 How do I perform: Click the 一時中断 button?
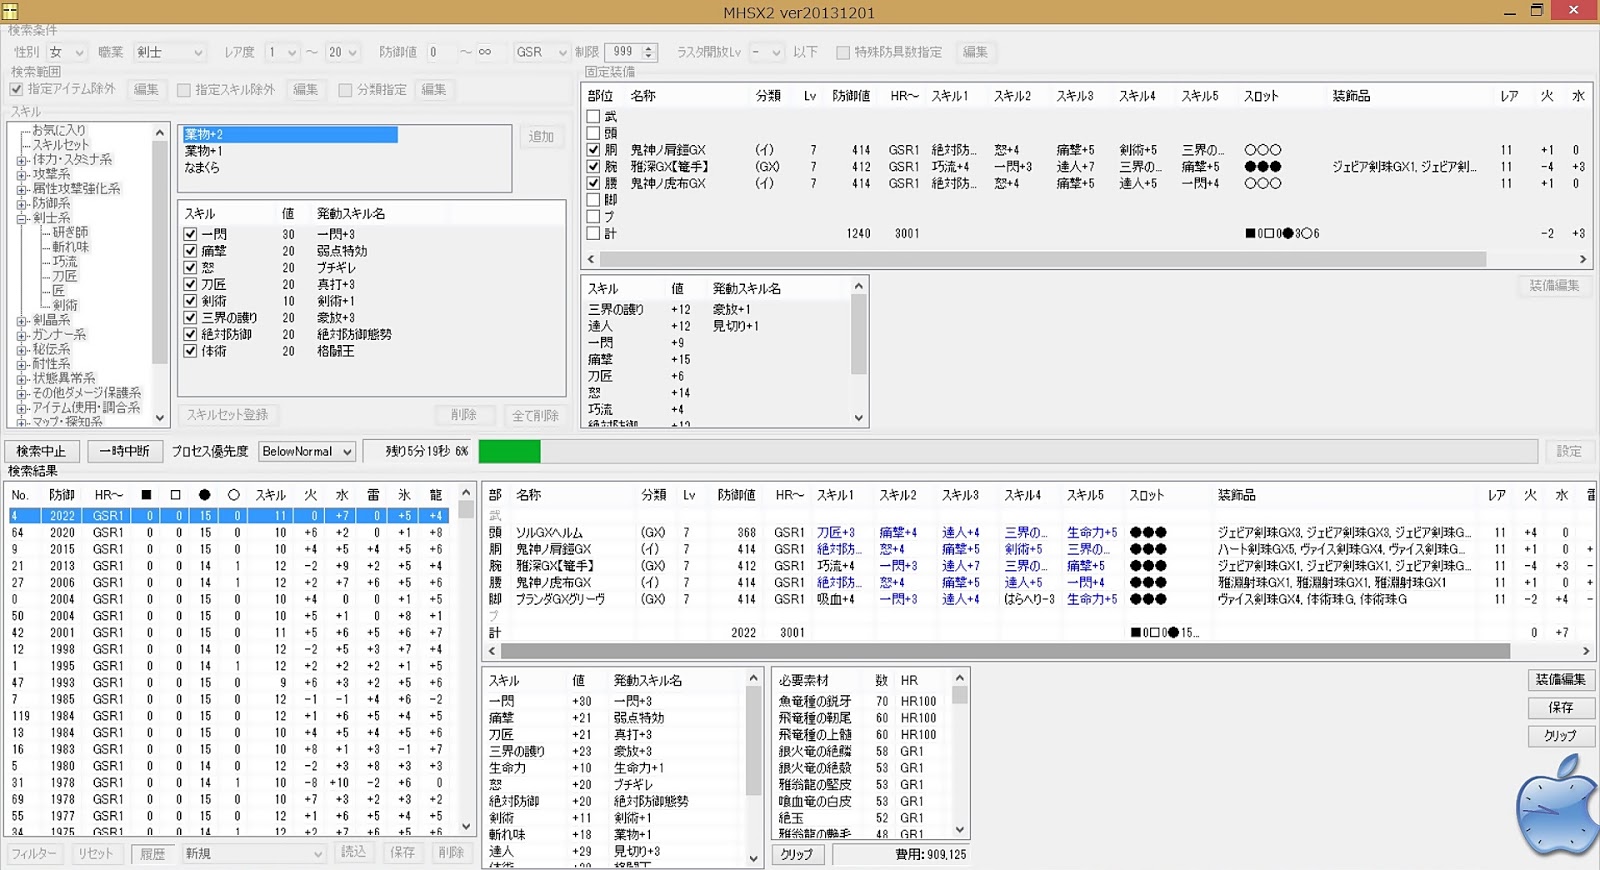pos(124,452)
